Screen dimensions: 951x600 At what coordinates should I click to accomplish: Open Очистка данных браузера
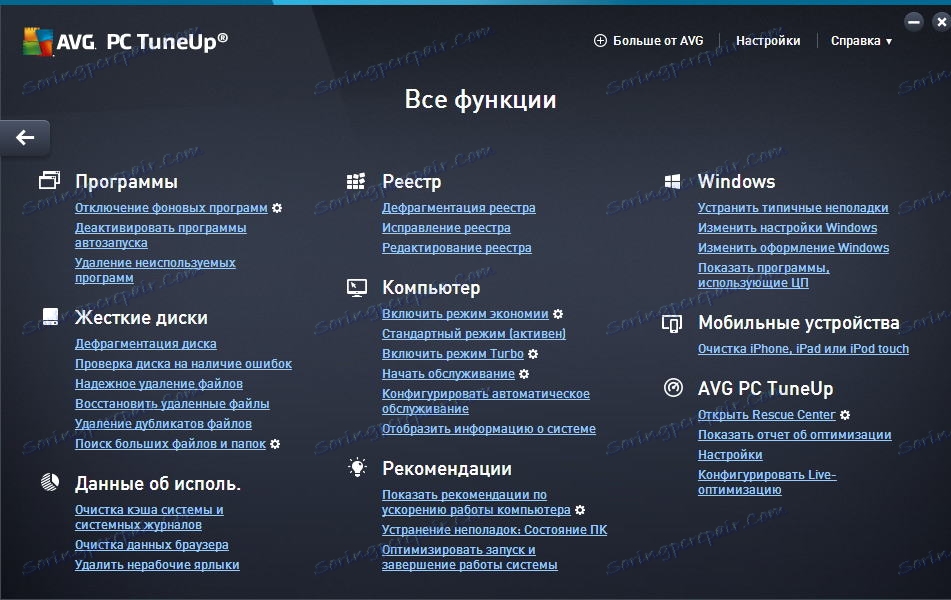coord(152,545)
